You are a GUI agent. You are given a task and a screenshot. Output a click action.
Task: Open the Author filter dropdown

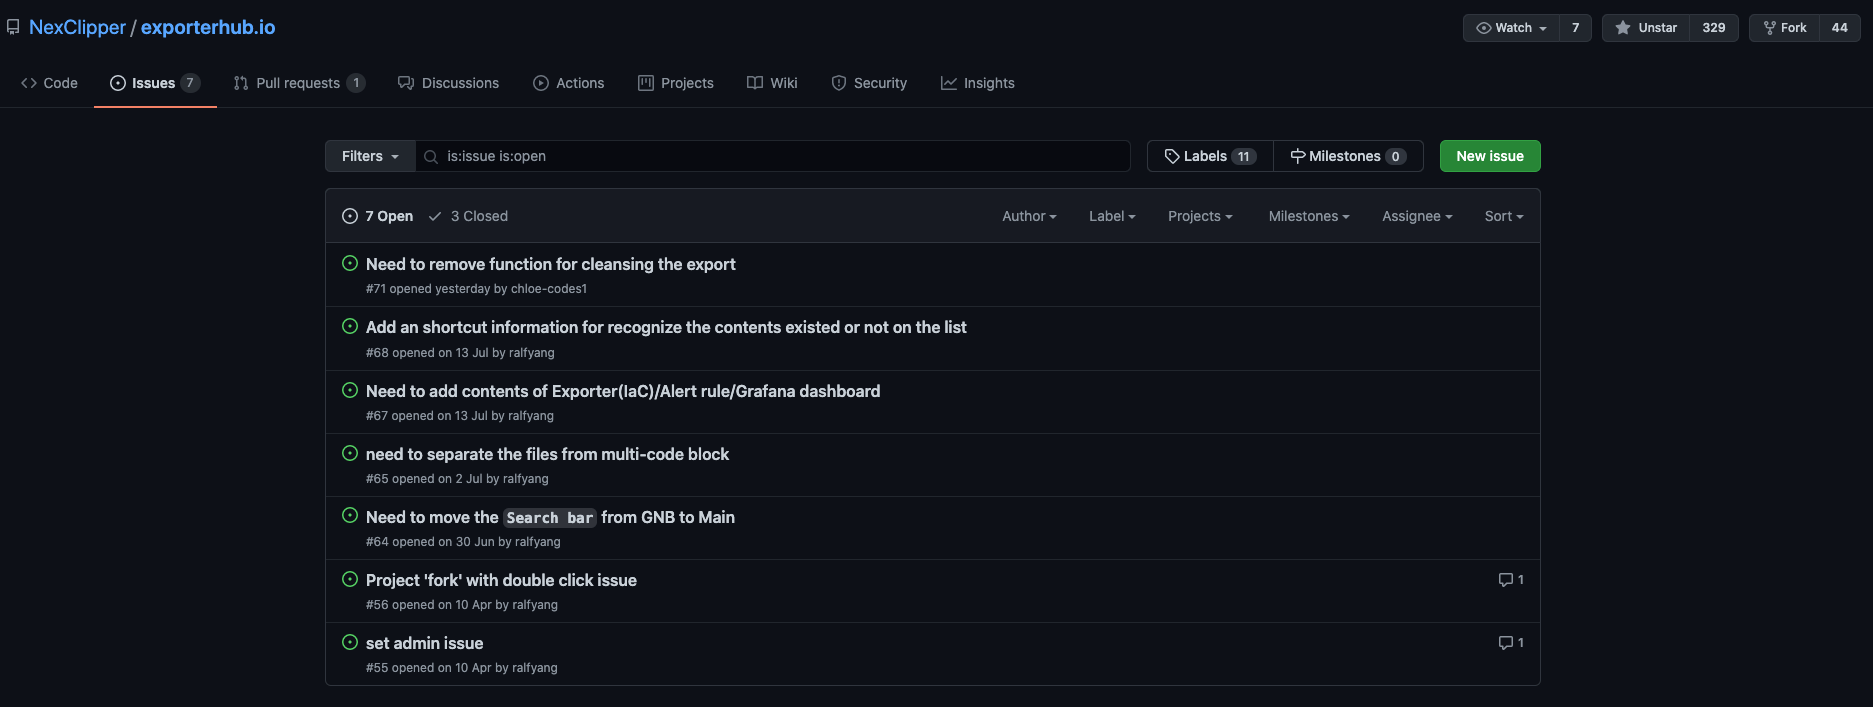[1029, 216]
